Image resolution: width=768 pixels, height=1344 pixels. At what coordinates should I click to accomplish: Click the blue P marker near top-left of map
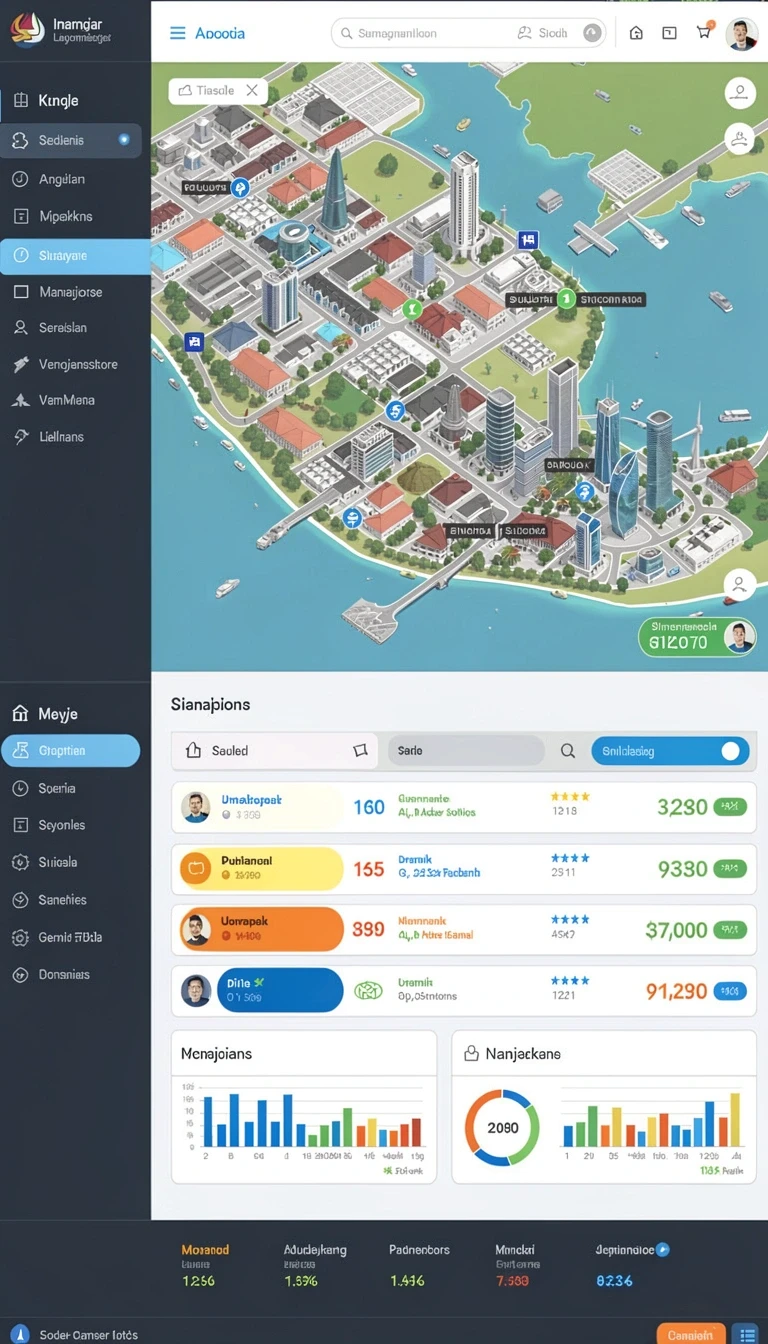(x=240, y=187)
